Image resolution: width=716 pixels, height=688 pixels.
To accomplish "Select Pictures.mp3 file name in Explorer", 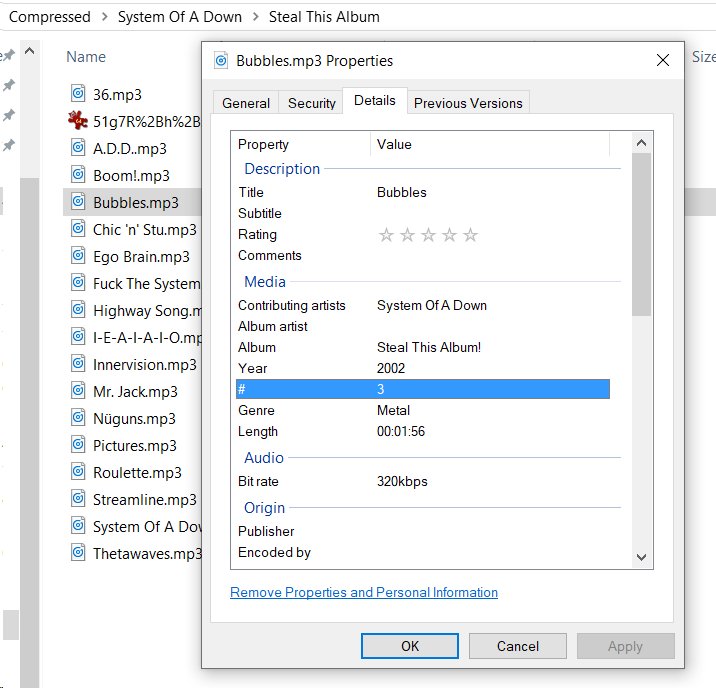I will click(x=135, y=445).
